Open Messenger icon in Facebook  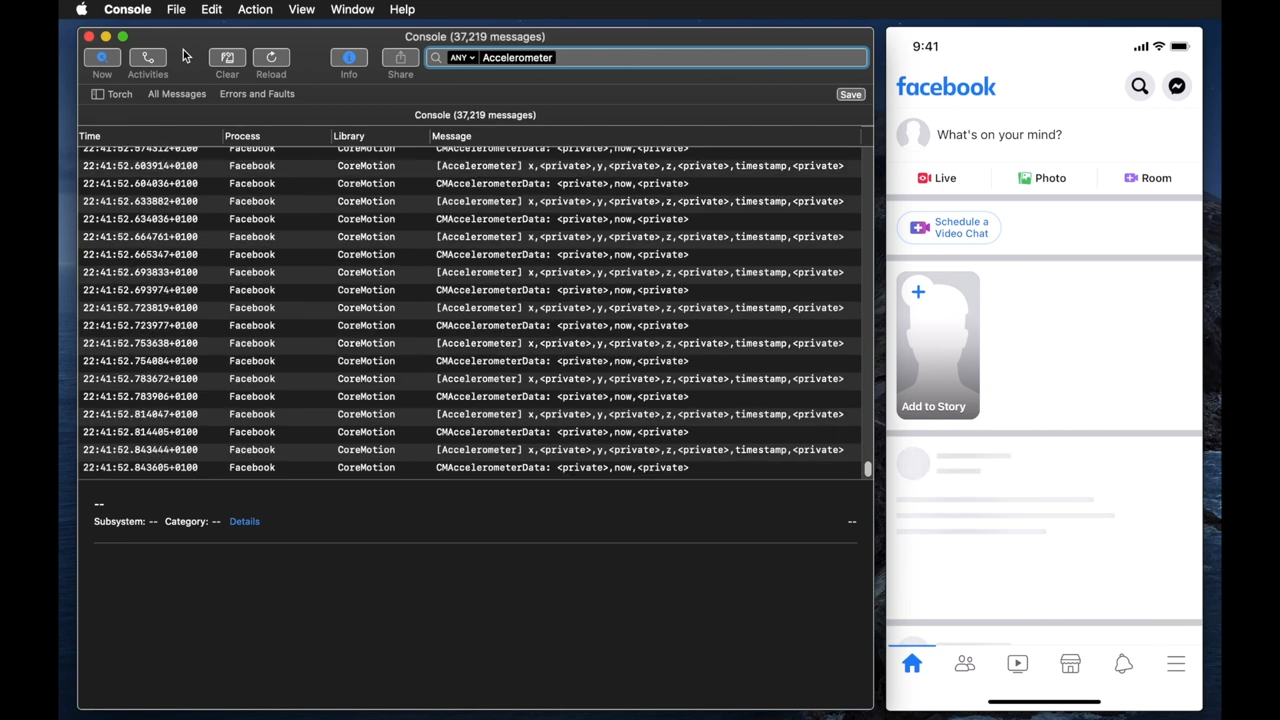pyautogui.click(x=1177, y=87)
